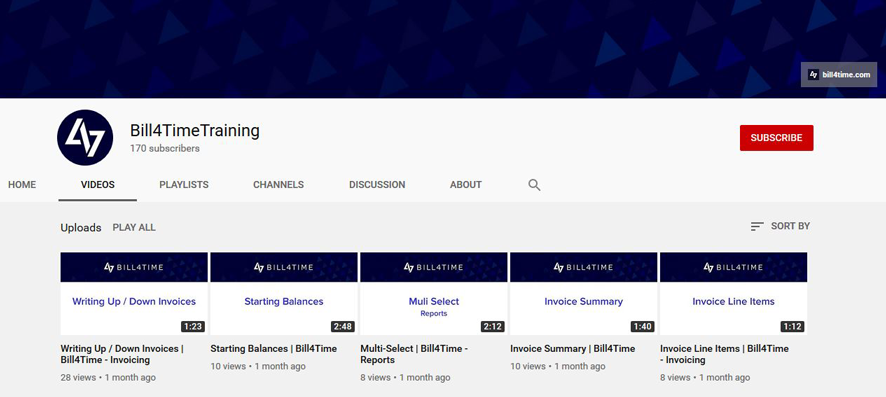
Task: Open Muli Select Reports video thumbnail
Action: click(433, 294)
